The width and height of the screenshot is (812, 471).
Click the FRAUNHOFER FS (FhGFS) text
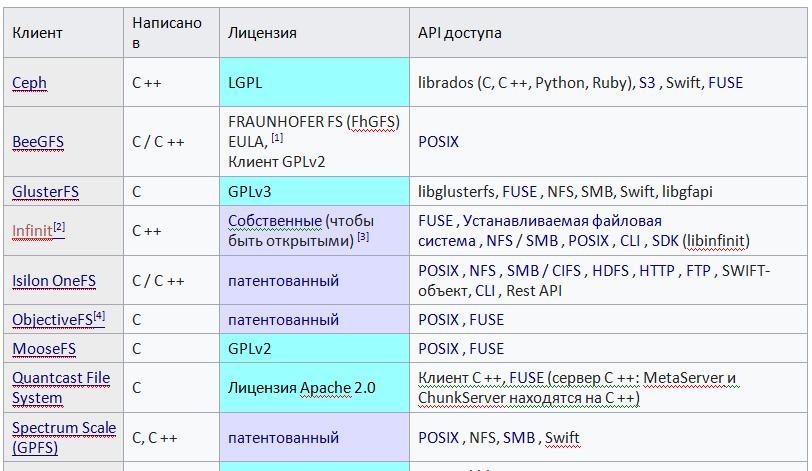click(314, 122)
